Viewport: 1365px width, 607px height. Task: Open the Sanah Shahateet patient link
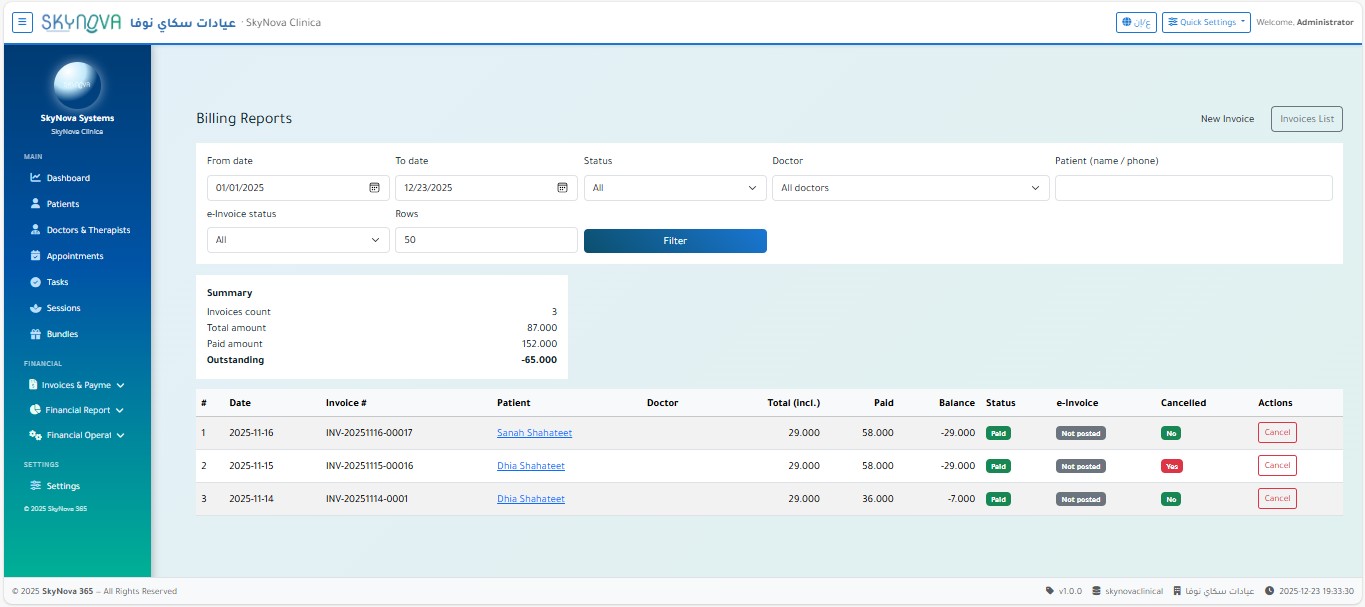(534, 433)
